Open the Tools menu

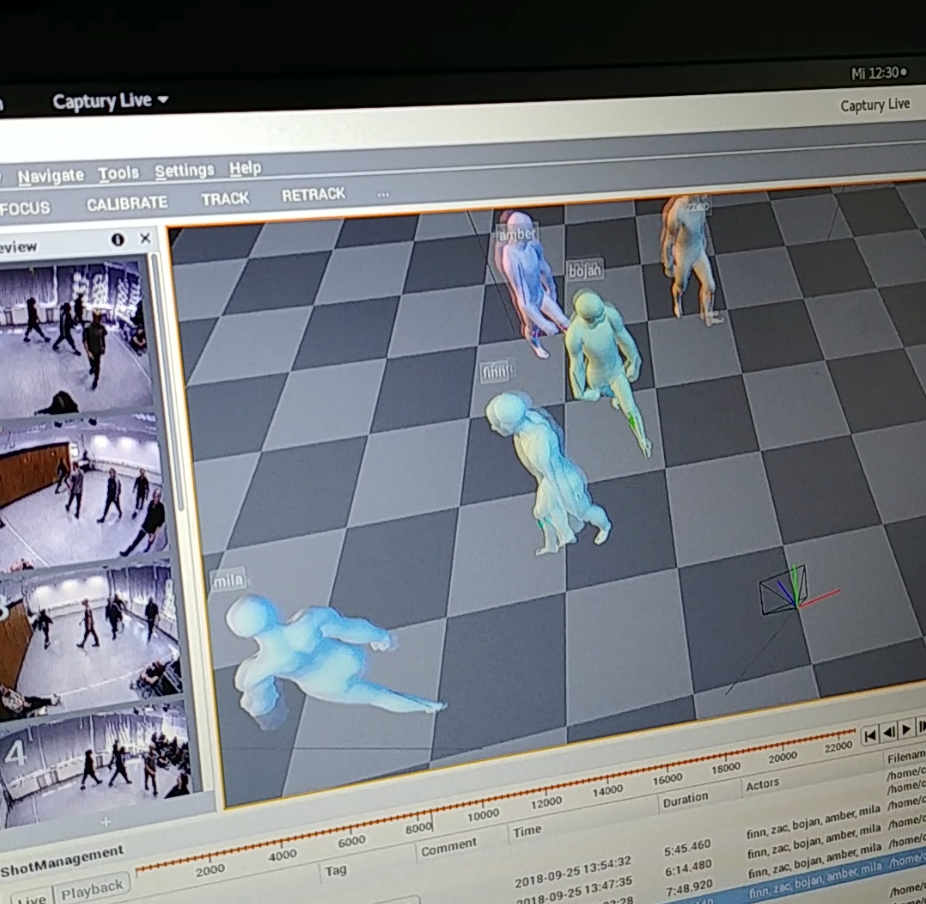coord(119,173)
